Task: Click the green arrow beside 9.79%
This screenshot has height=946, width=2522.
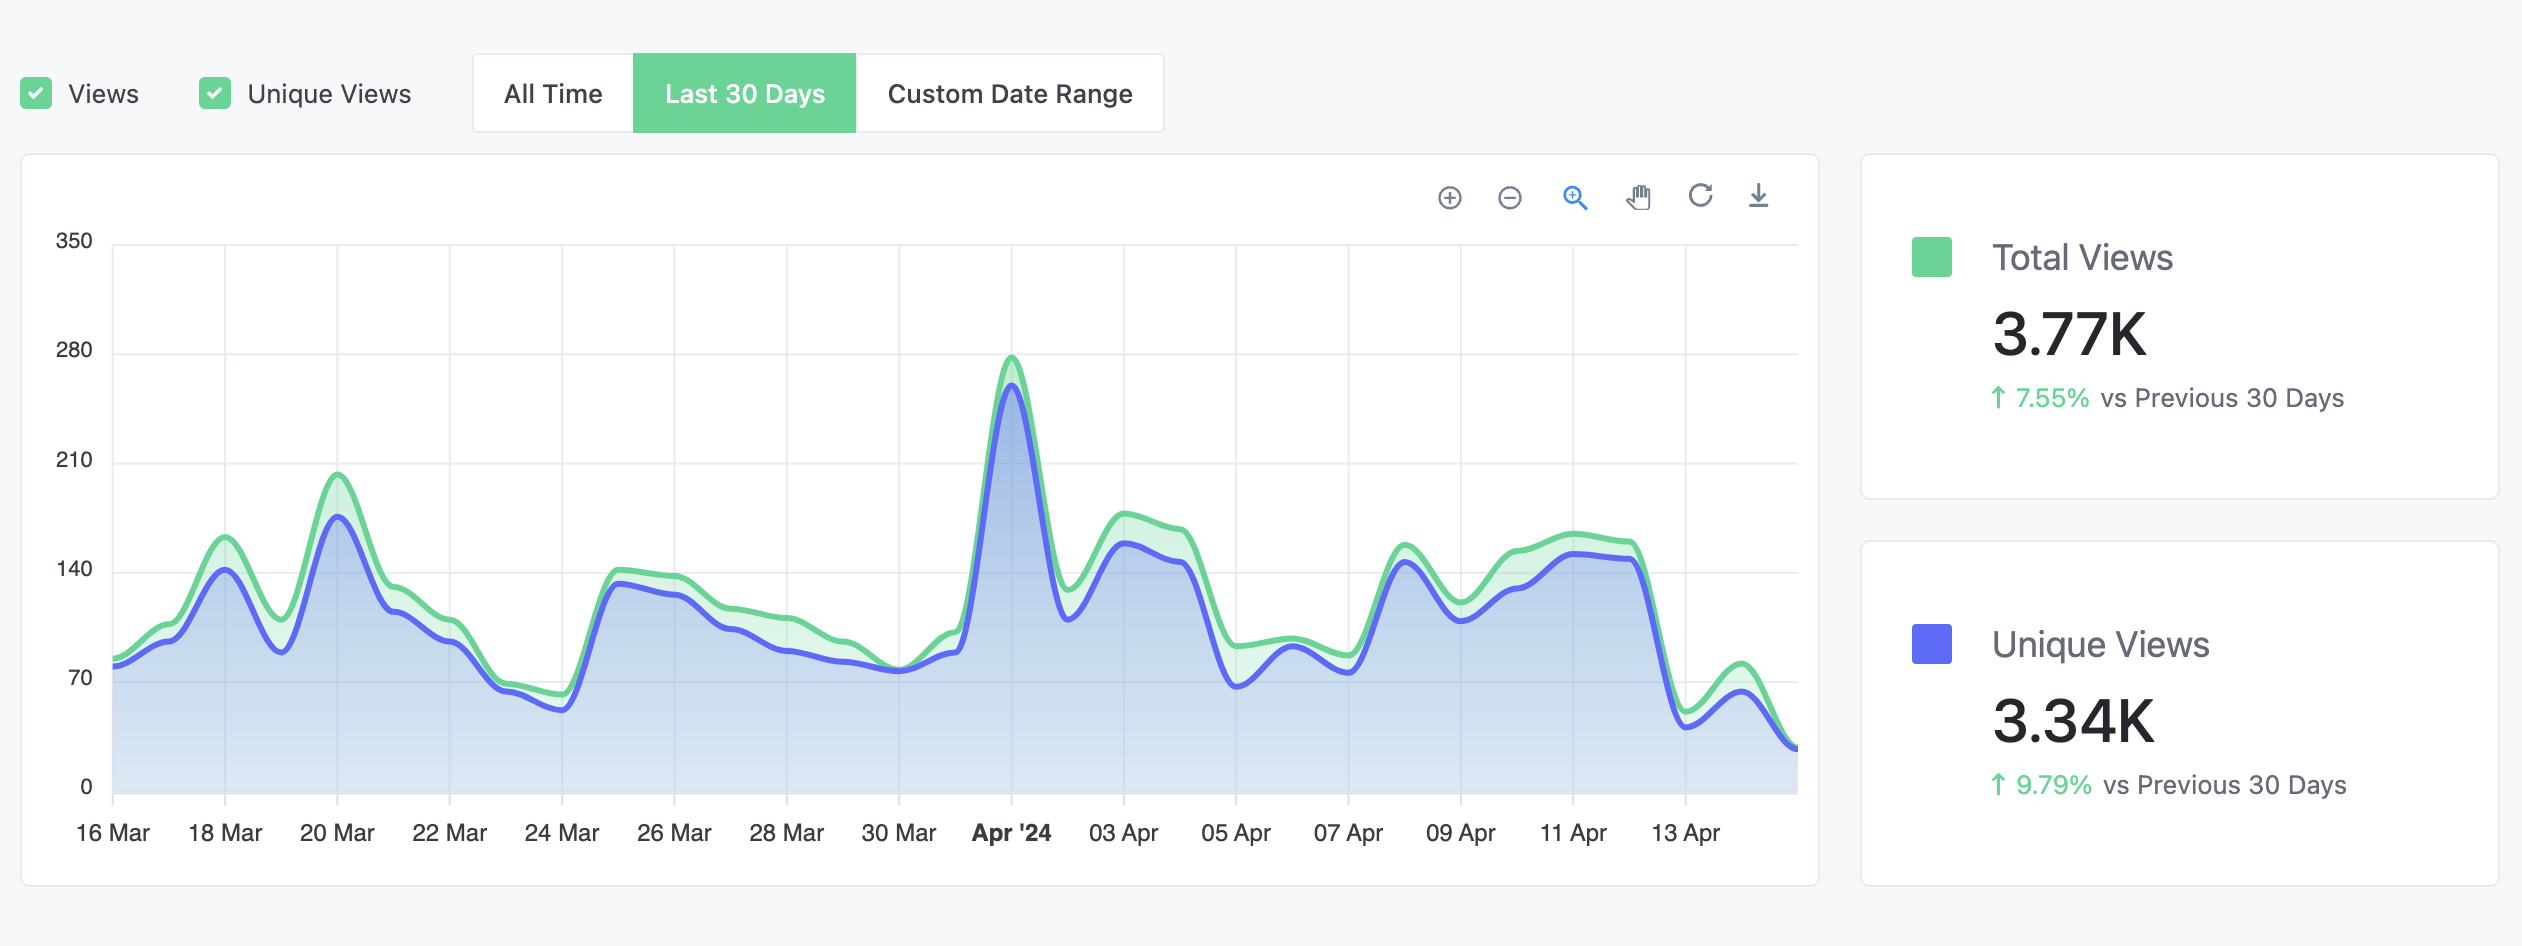Action: point(1998,785)
